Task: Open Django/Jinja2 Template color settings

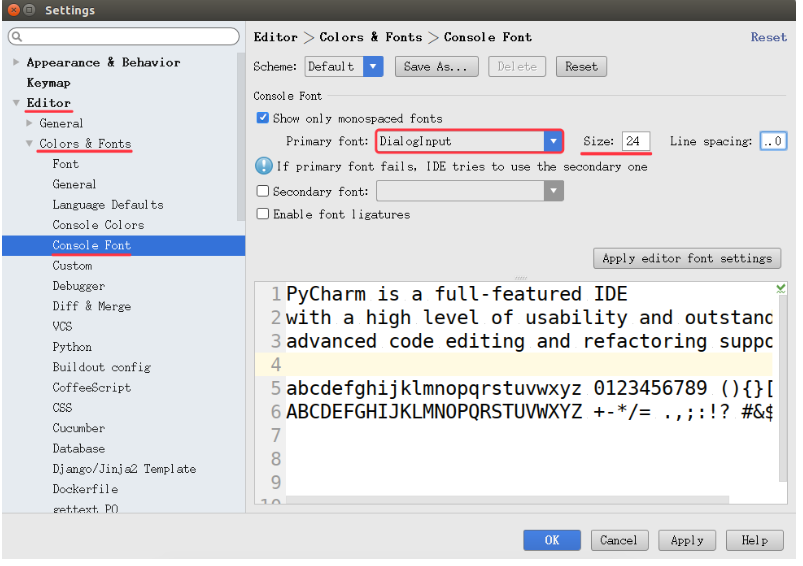Action: [124, 469]
